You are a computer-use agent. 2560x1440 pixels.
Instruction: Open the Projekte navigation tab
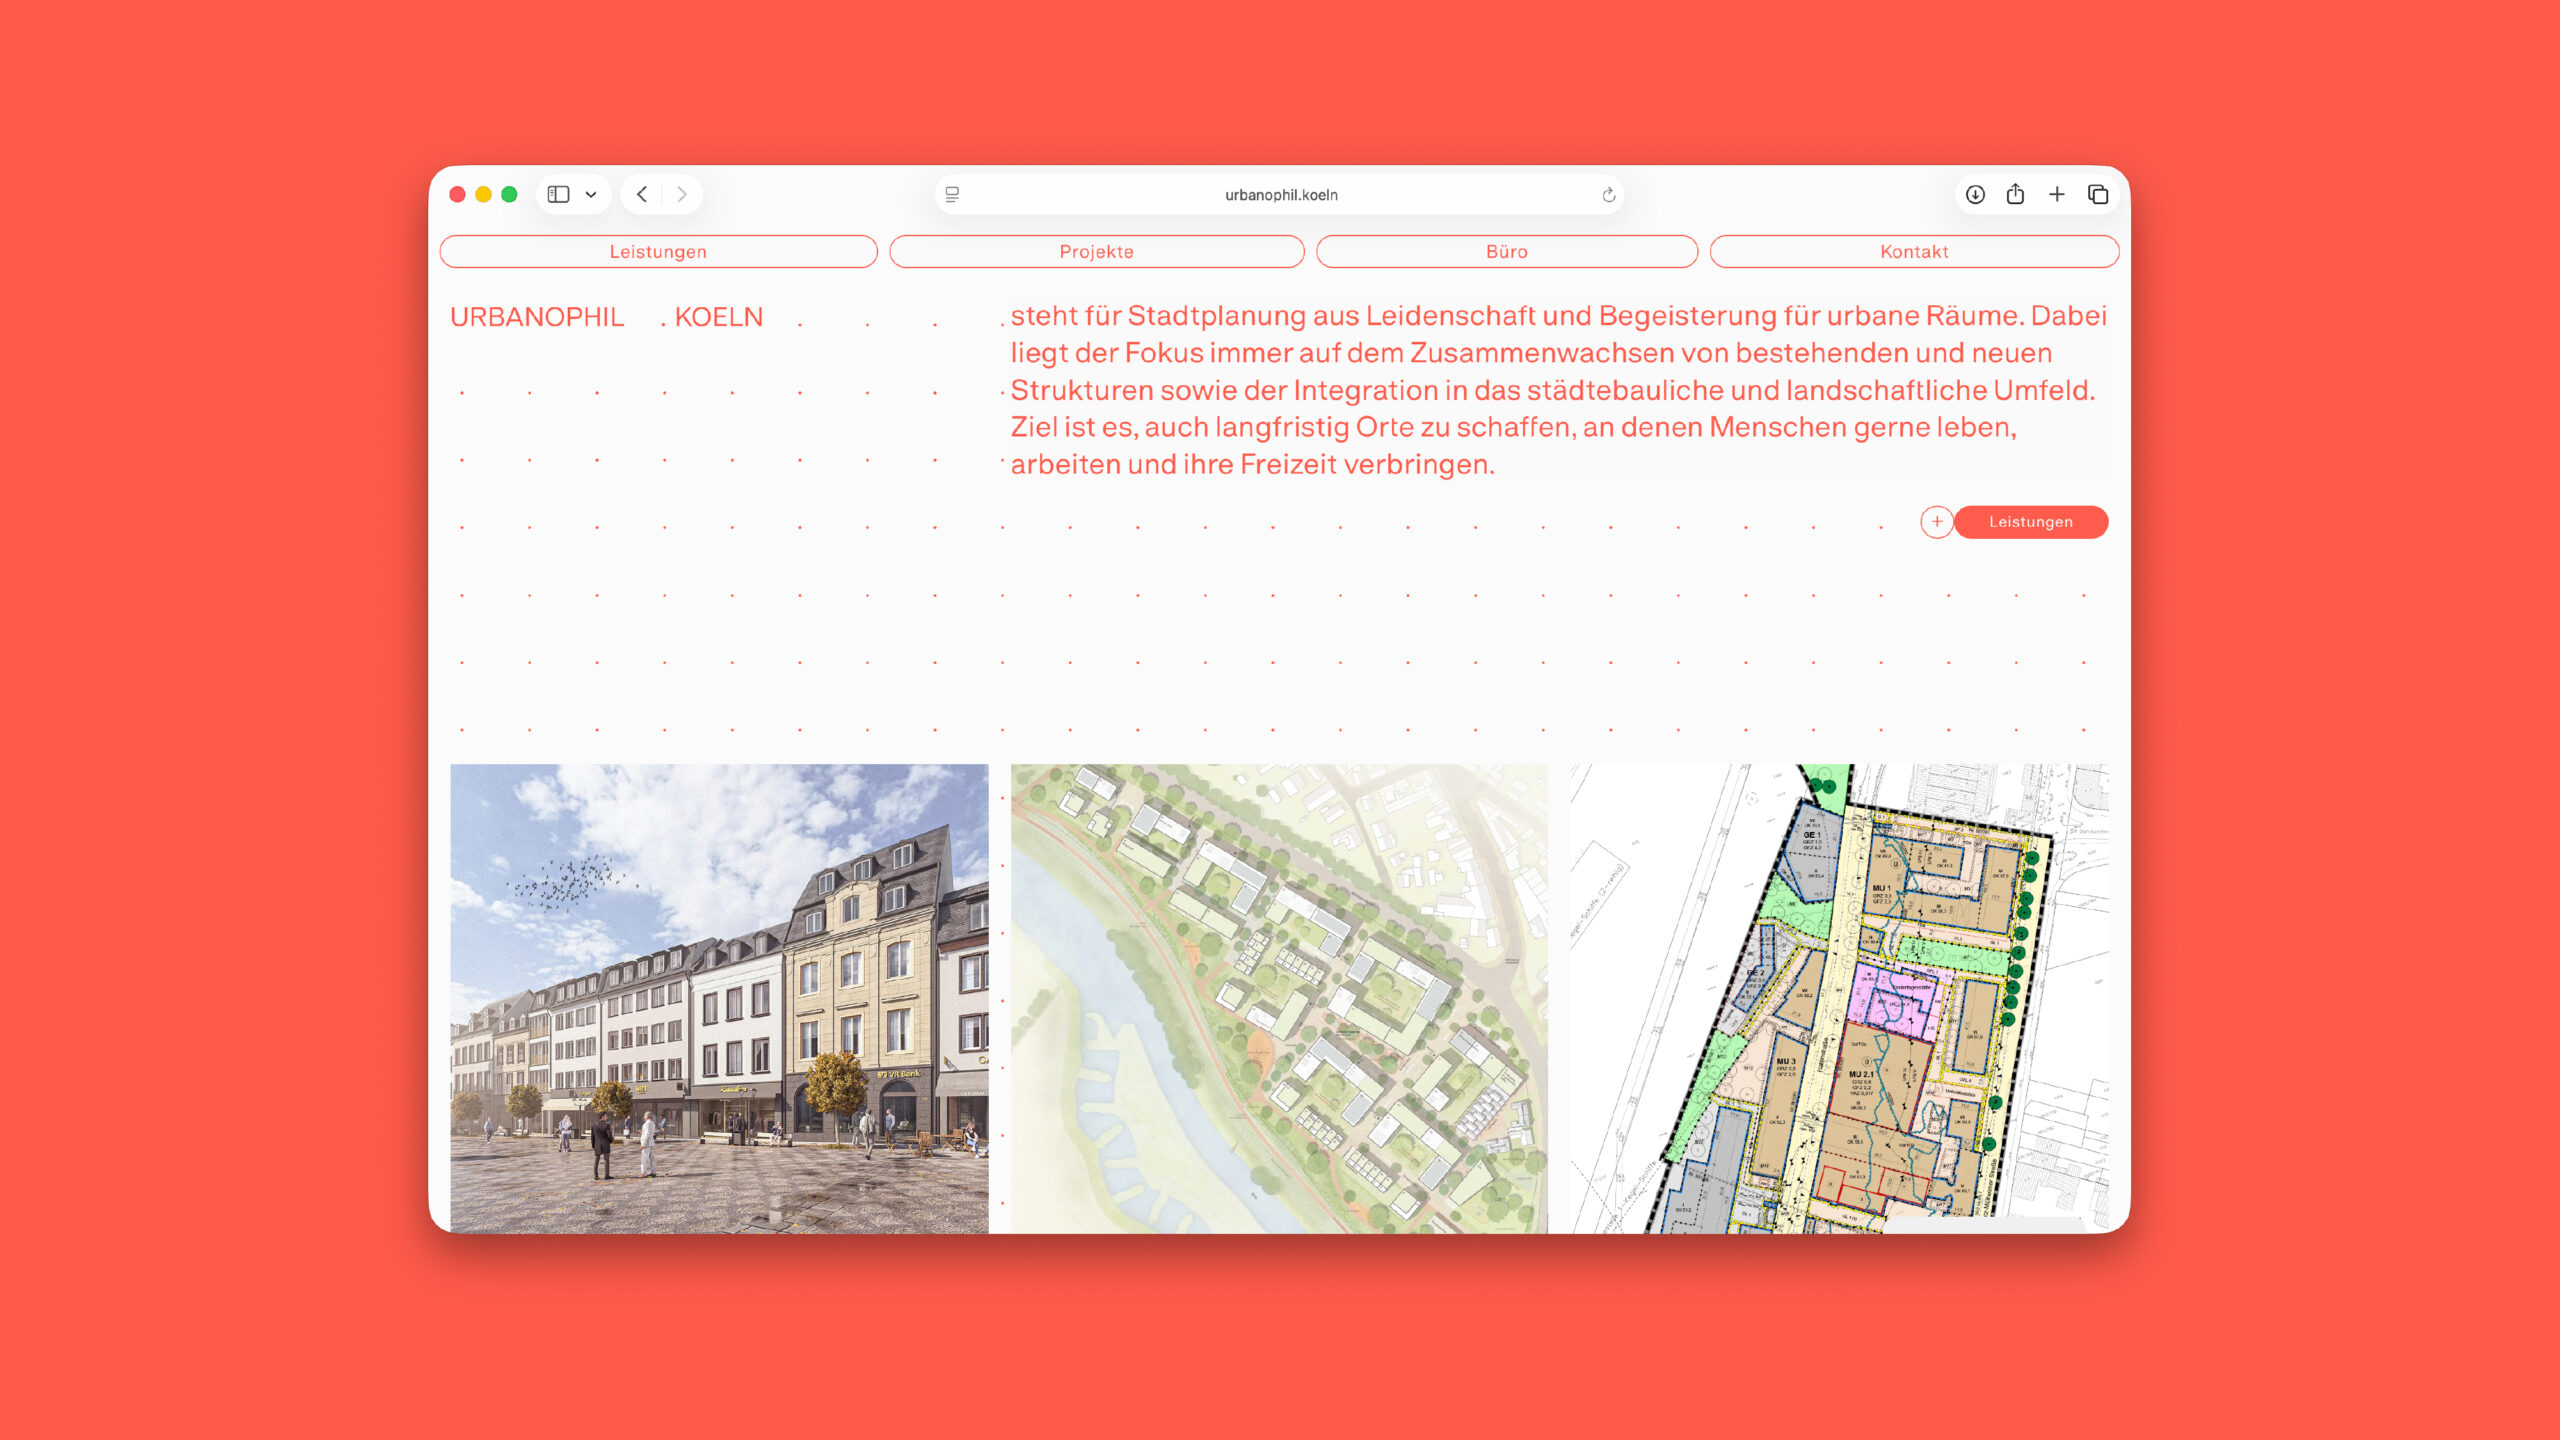(1097, 252)
